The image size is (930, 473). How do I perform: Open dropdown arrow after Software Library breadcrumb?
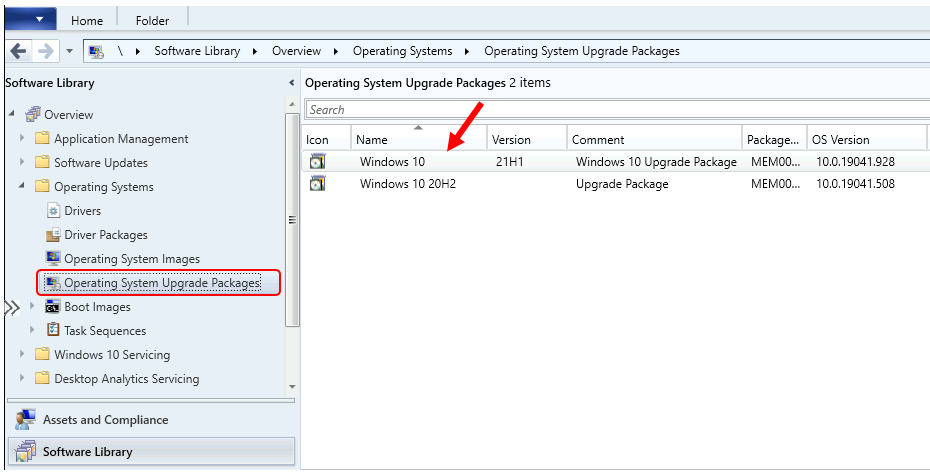point(254,52)
